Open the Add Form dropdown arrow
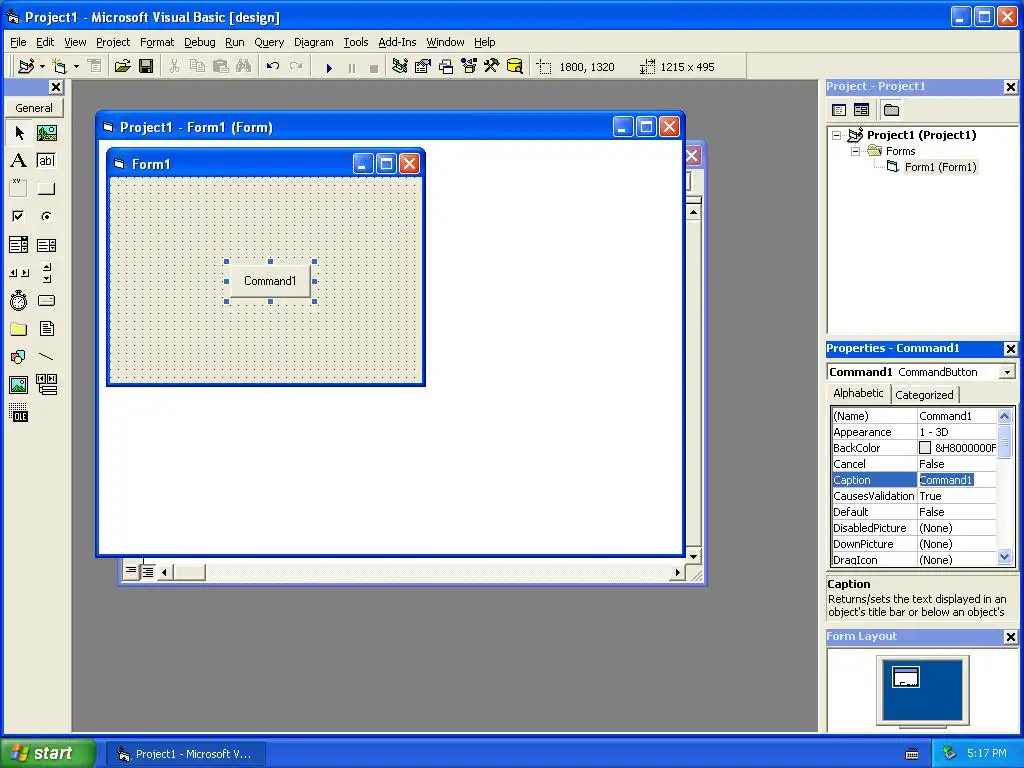Screen dimensions: 1024x768 76,67
